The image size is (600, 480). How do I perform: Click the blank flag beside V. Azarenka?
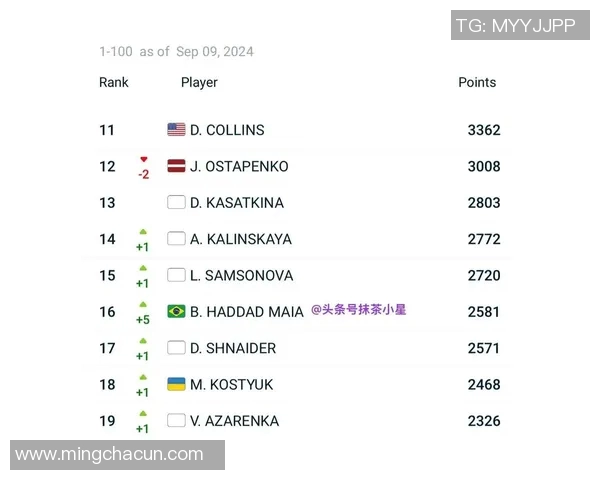pyautogui.click(x=176, y=421)
